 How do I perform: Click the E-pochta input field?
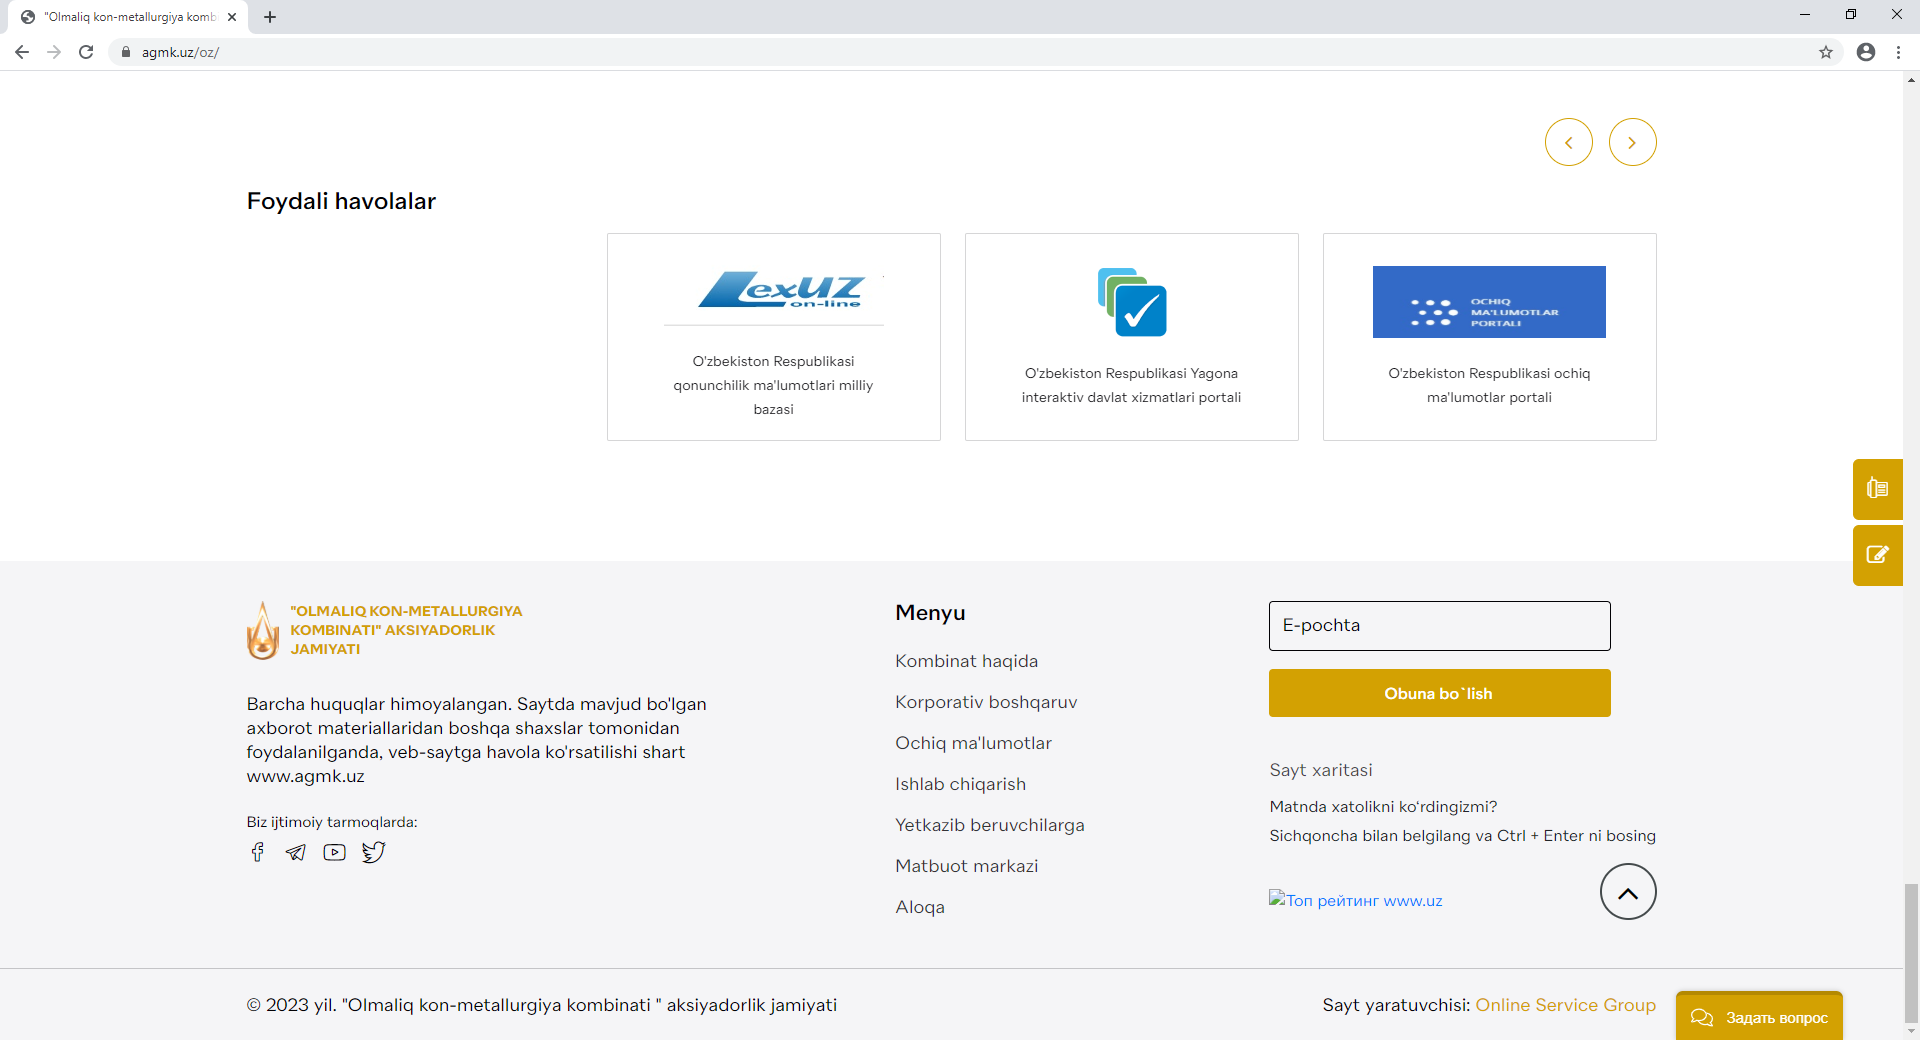pos(1439,626)
